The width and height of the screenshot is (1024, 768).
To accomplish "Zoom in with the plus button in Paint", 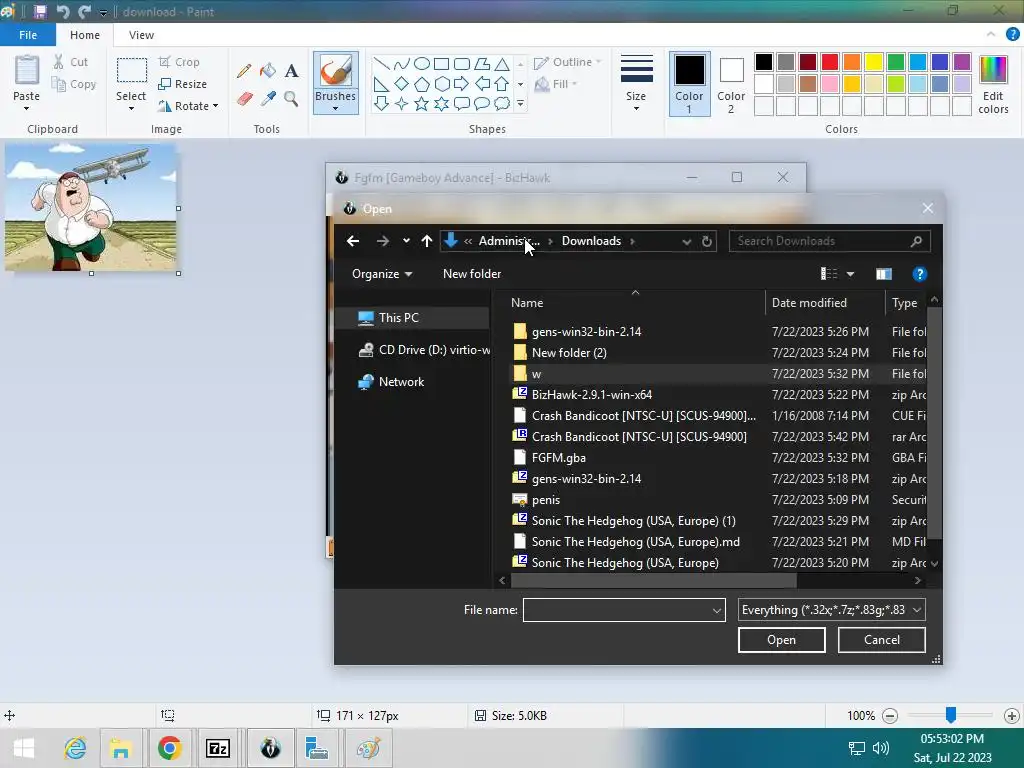I will (1012, 716).
